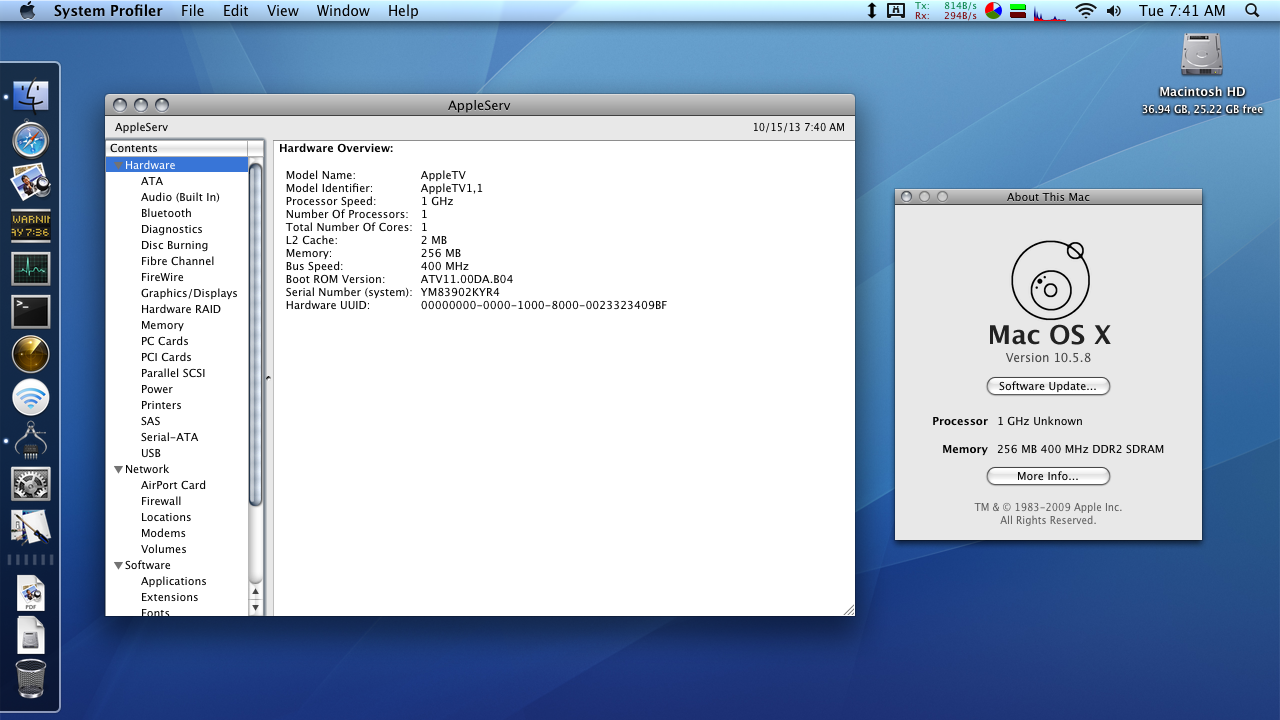Open the PDF document in the Dock
The height and width of the screenshot is (720, 1280).
coord(30,593)
